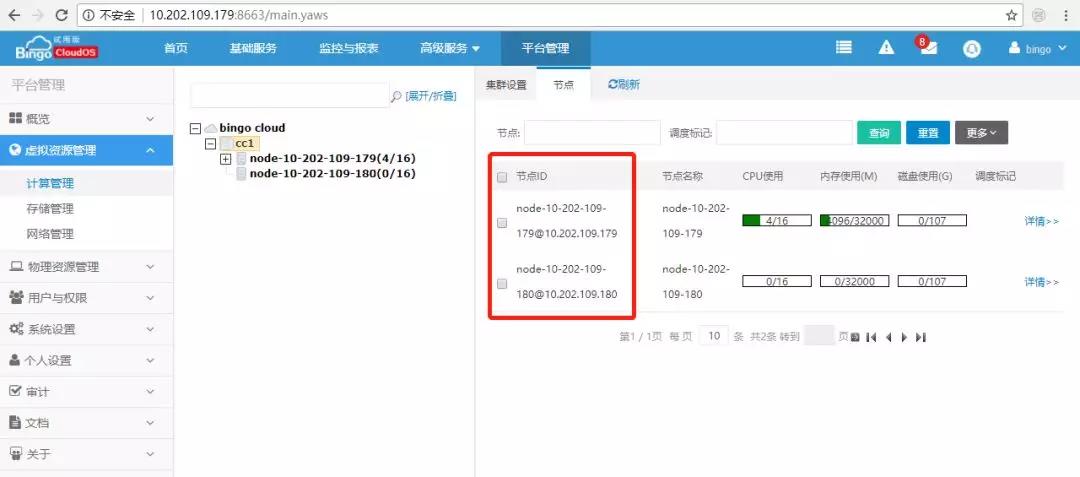The image size is (1080, 477).
Task: Open the warning alerts triangle icon
Action: point(886,47)
